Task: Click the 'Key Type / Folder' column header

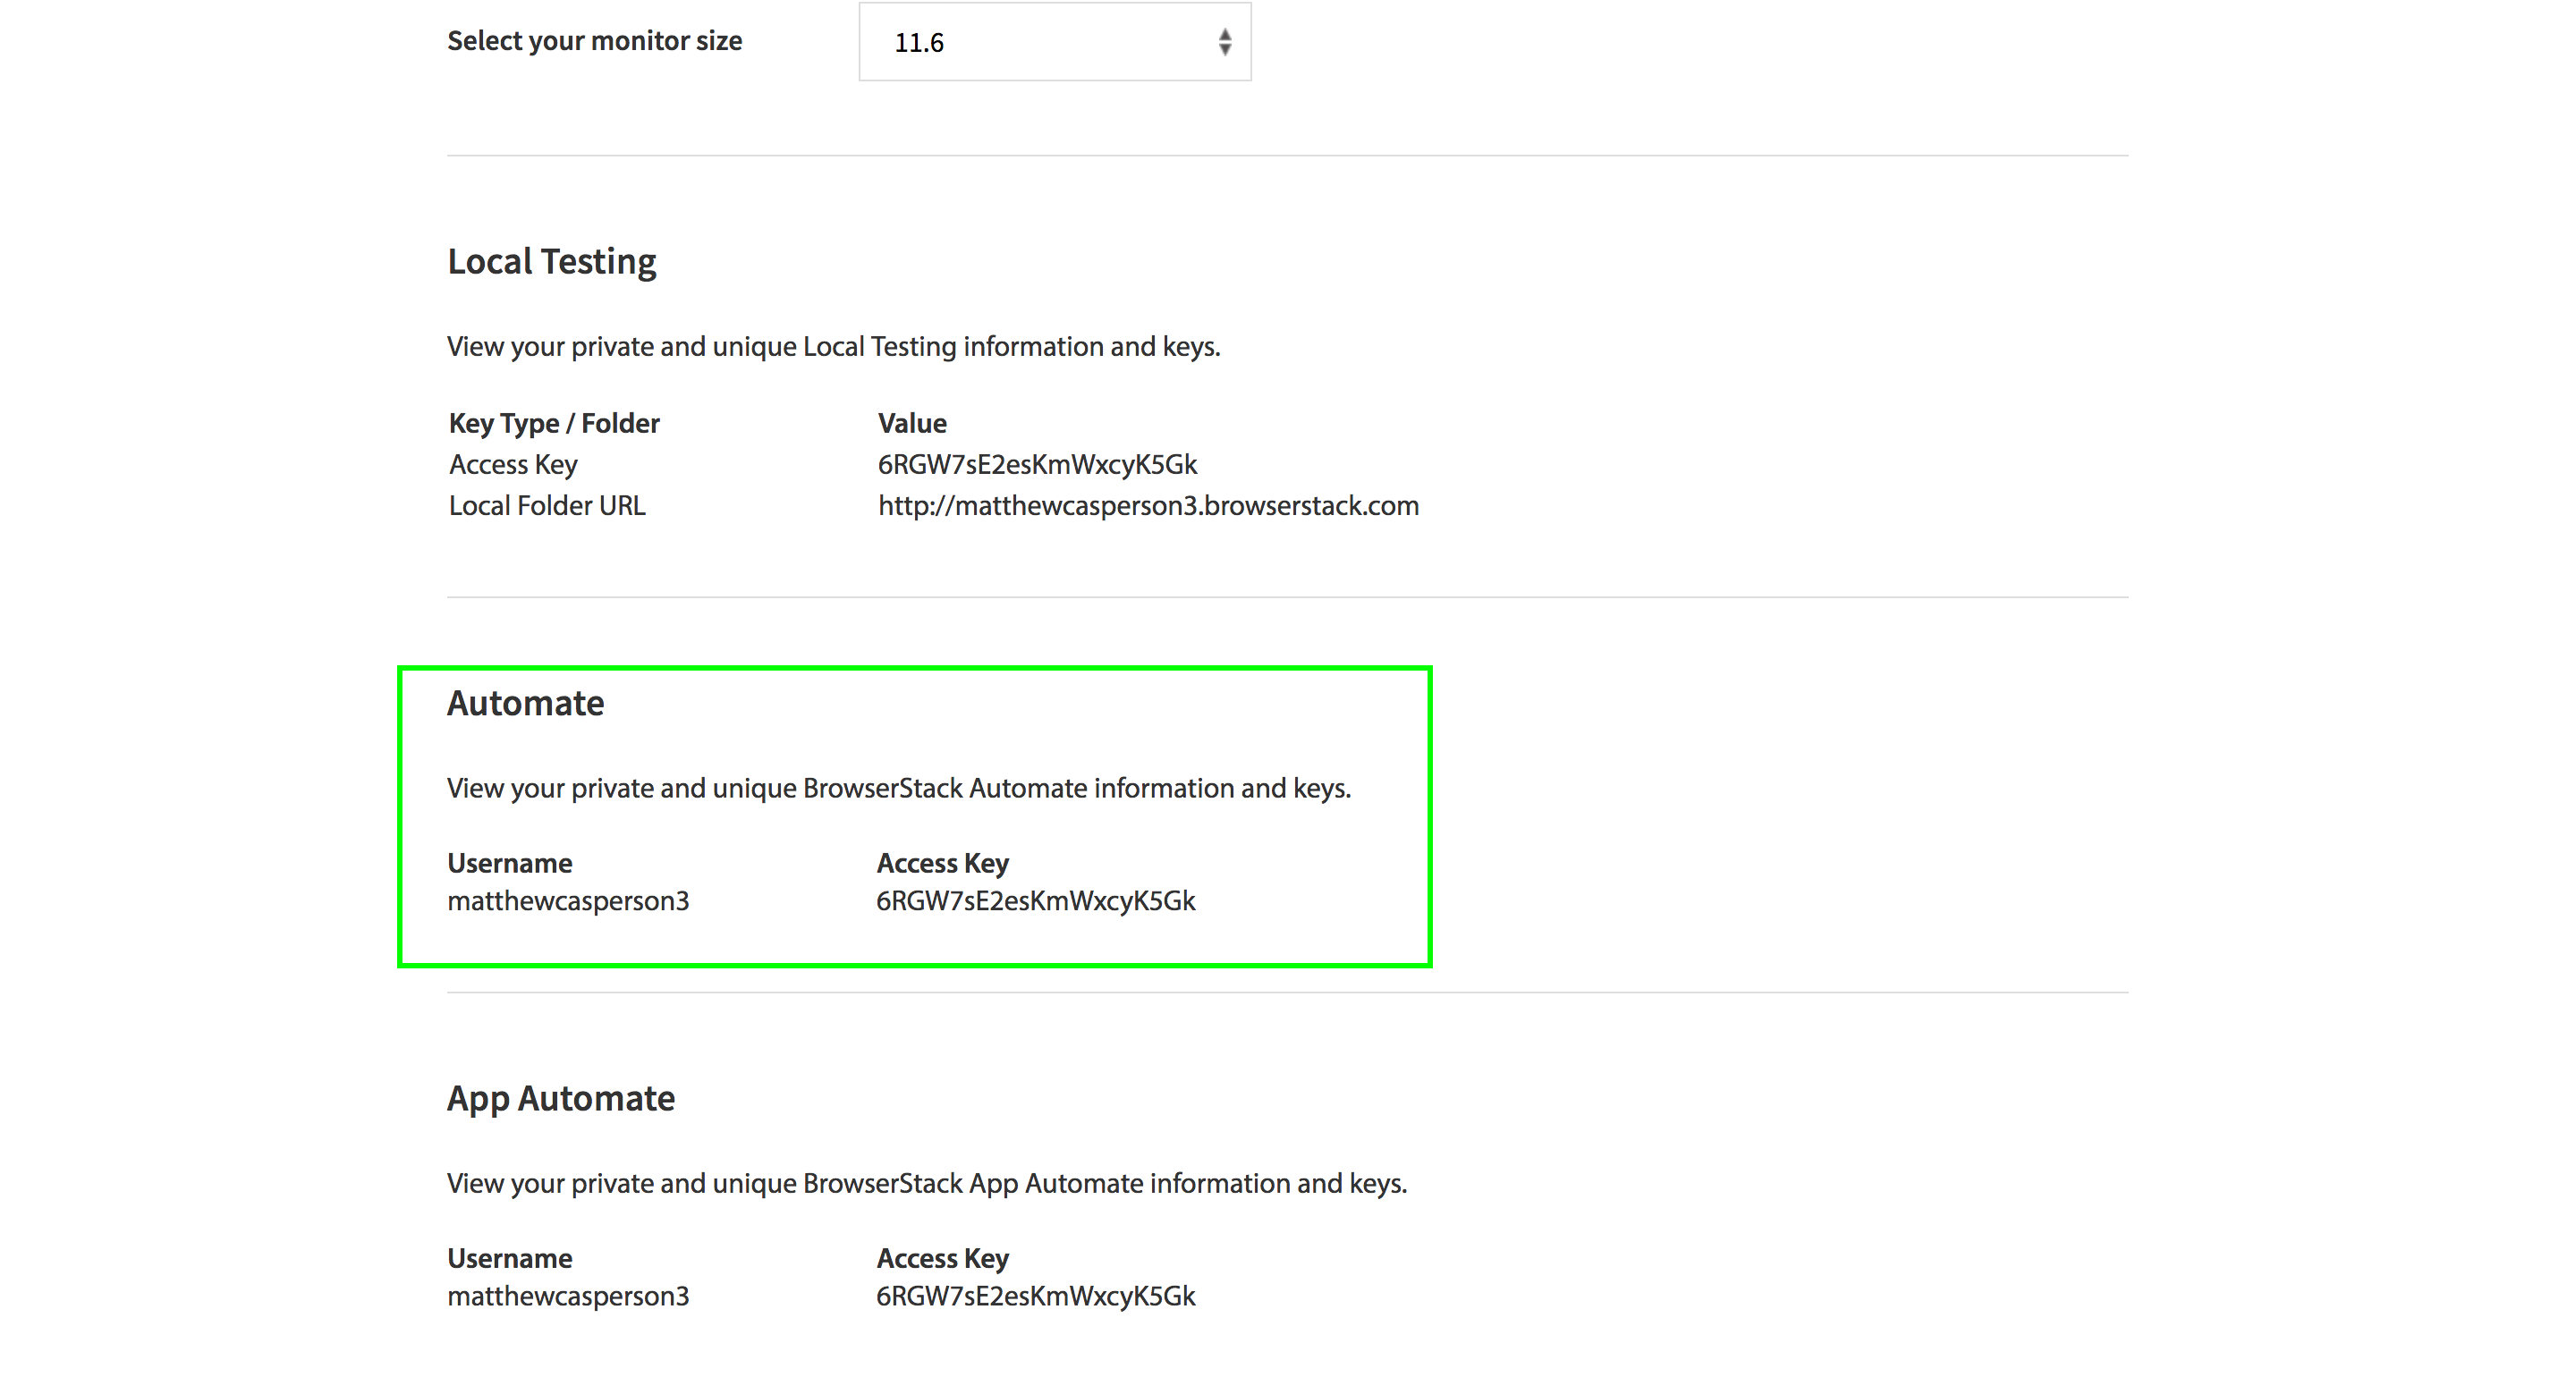Action: [554, 423]
